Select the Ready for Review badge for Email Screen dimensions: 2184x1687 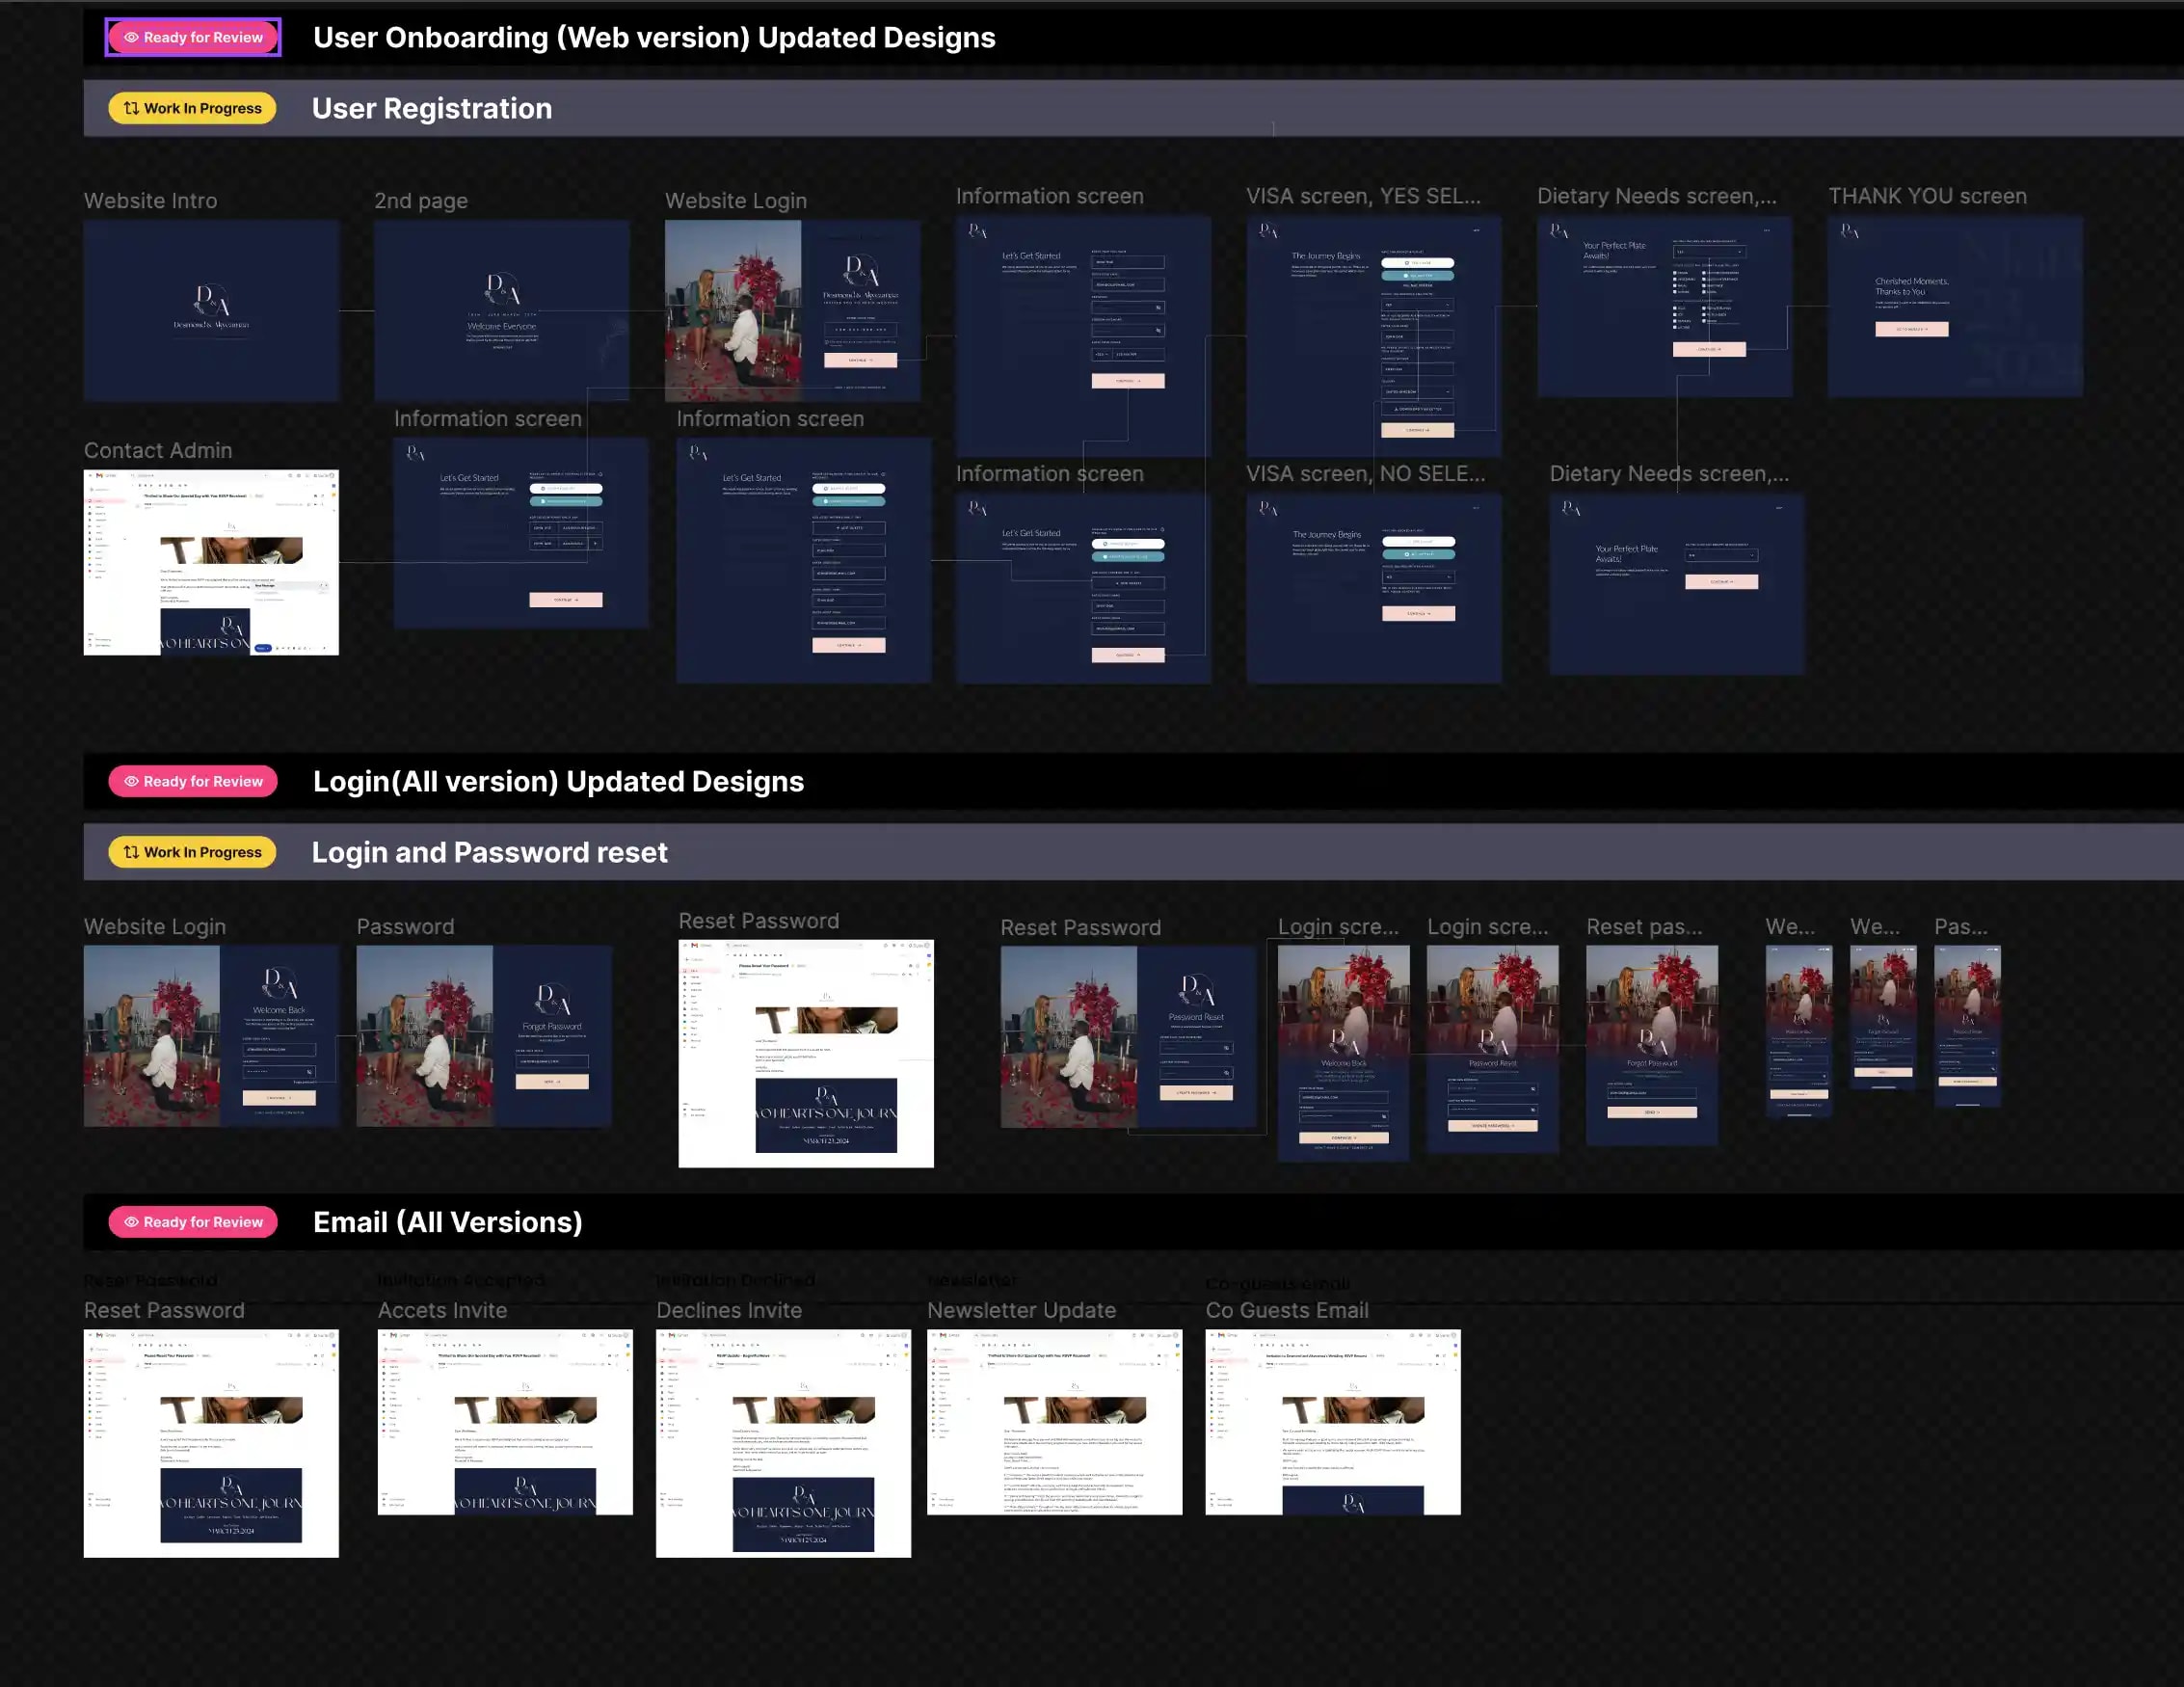coord(193,1222)
